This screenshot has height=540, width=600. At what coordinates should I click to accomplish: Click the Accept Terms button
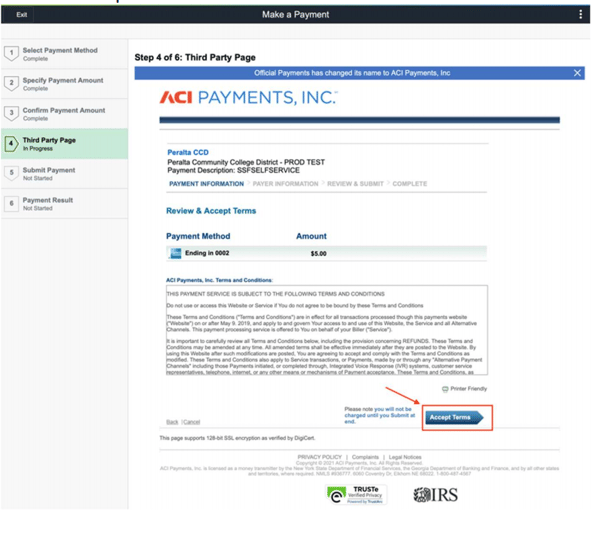point(454,418)
